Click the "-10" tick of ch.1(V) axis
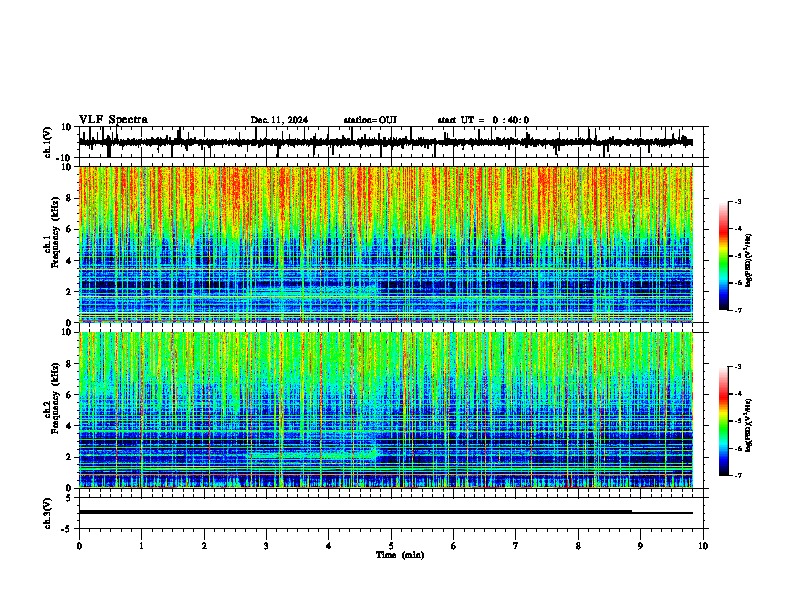 click(x=65, y=158)
